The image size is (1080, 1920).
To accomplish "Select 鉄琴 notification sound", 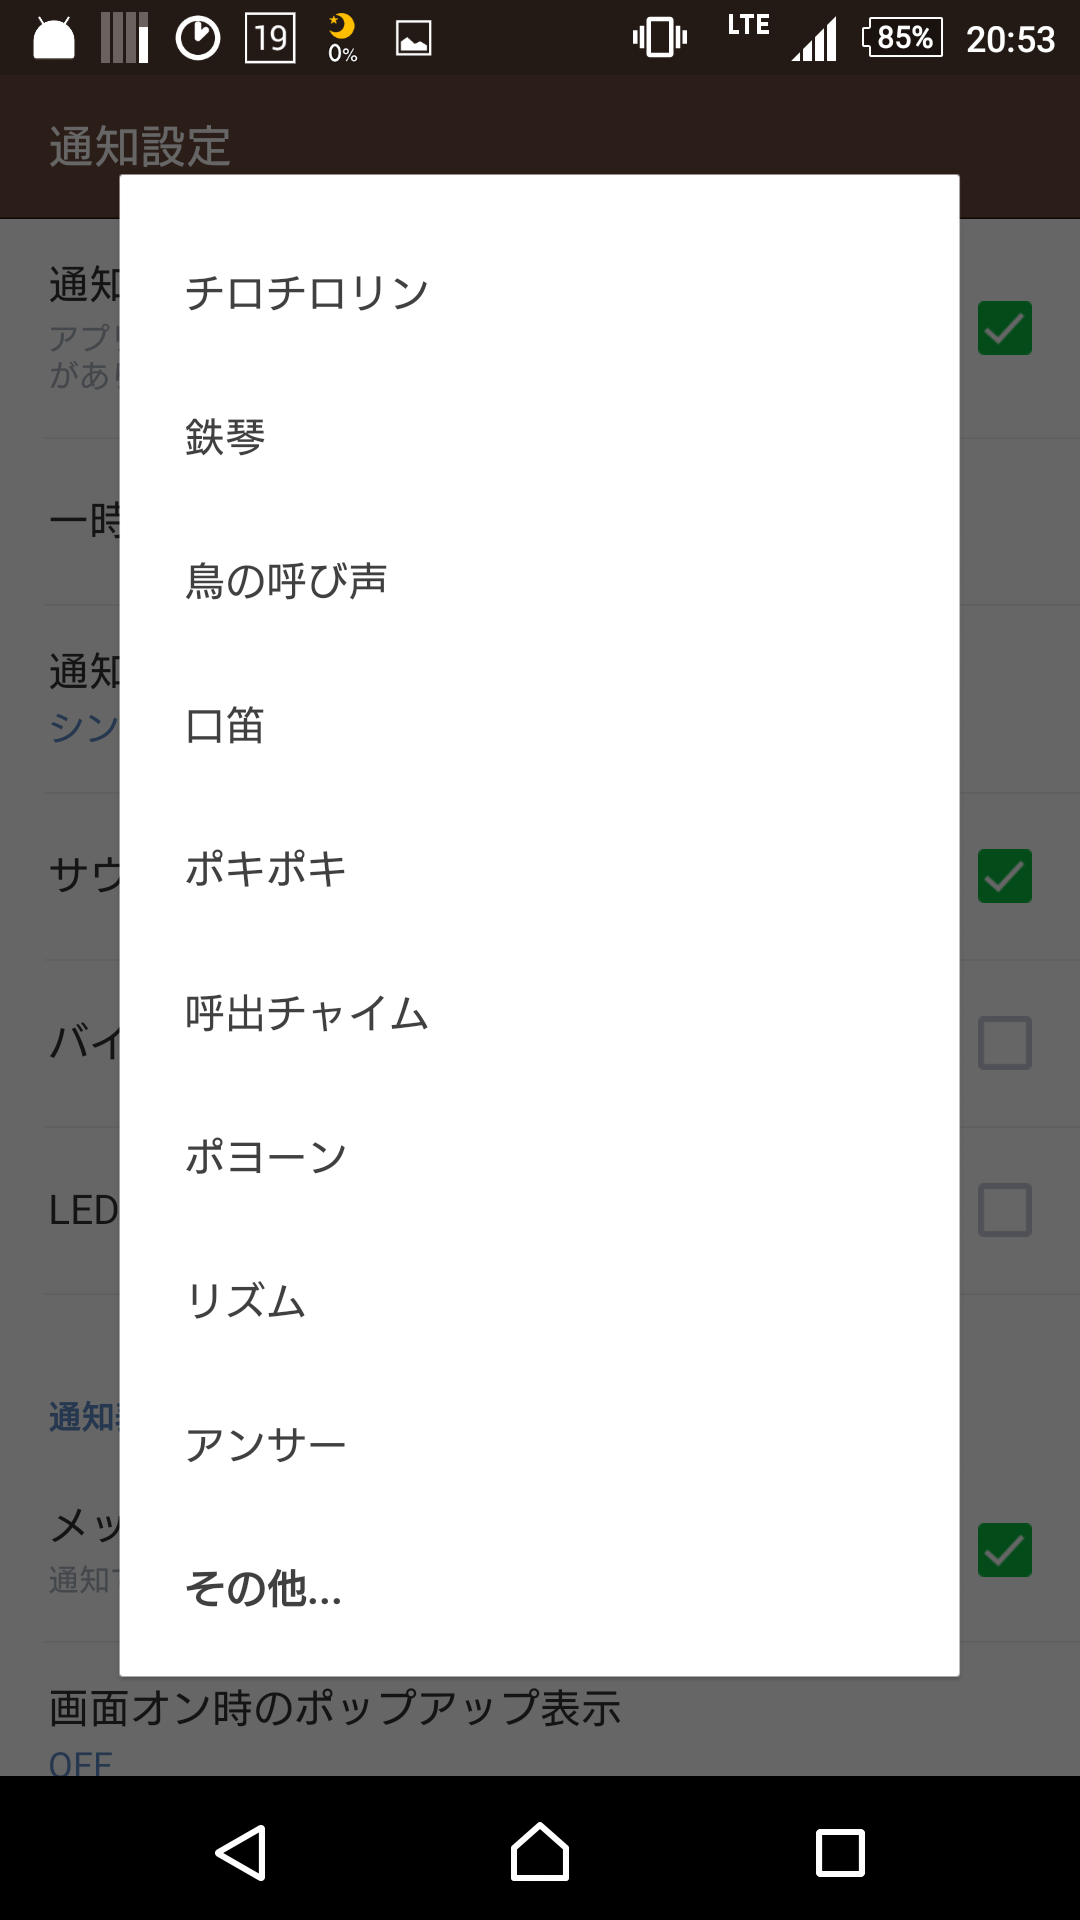I will coord(539,437).
